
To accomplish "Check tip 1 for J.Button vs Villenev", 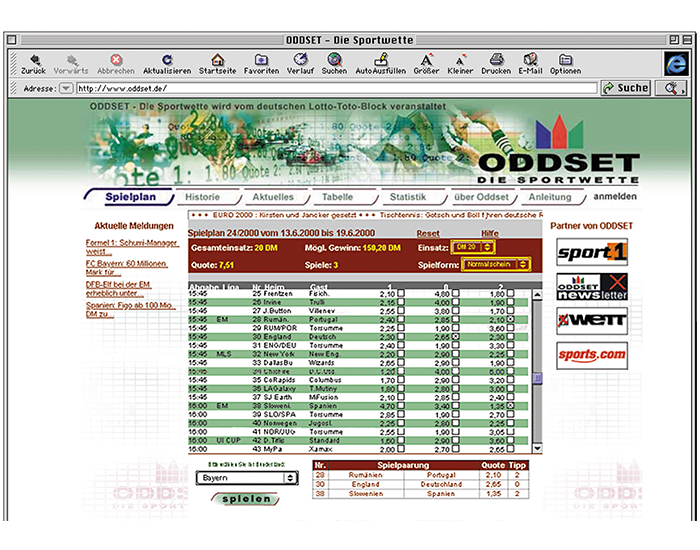I will pos(401,310).
